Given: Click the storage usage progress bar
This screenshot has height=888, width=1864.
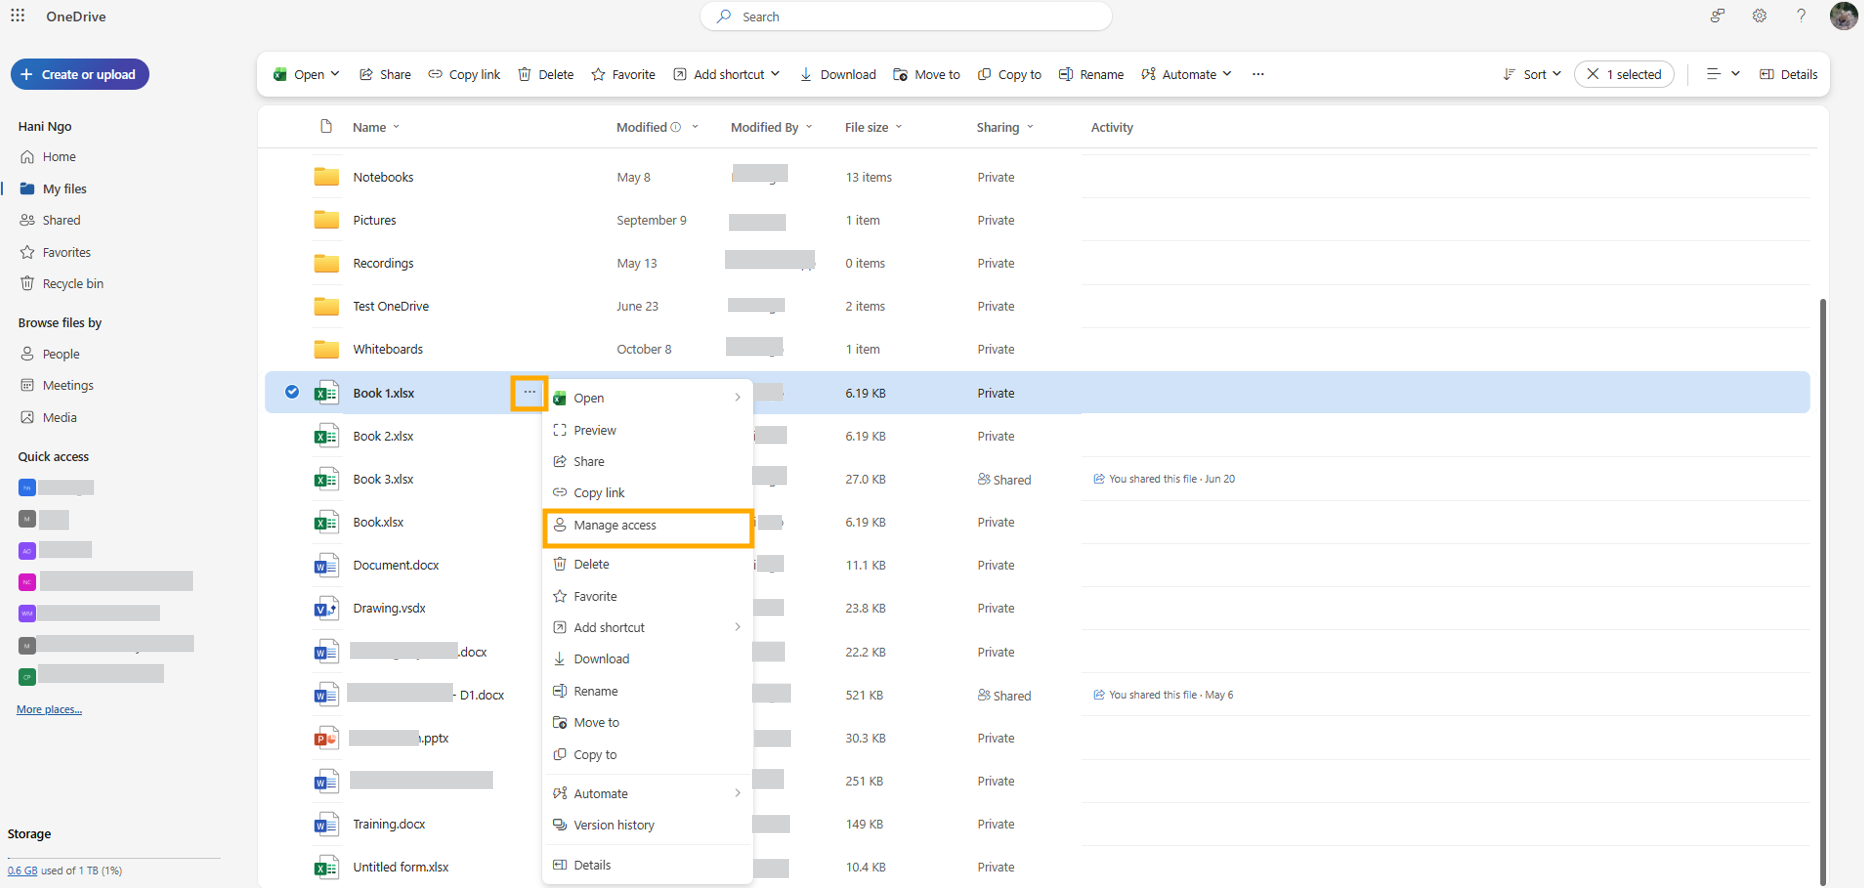Looking at the screenshot, I should (x=113, y=858).
